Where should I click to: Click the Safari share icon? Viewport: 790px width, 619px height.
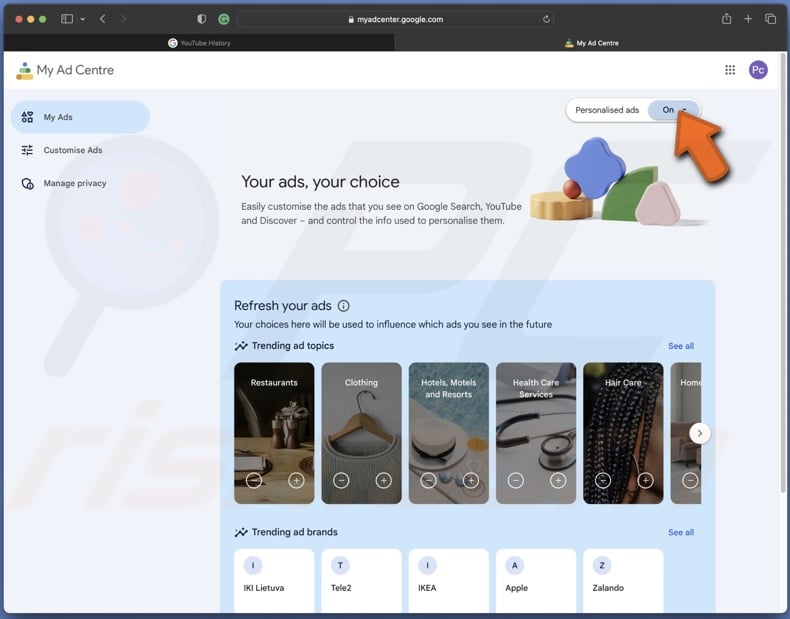coord(726,19)
